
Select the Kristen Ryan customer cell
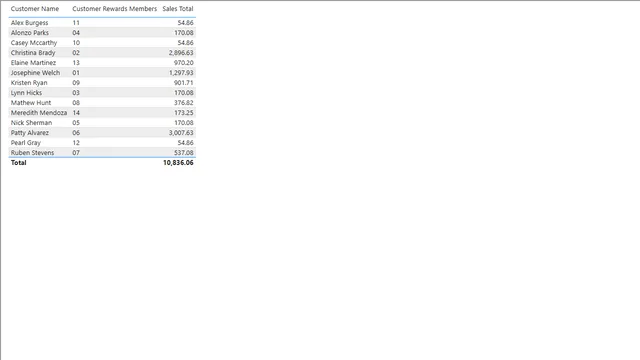tap(29, 83)
